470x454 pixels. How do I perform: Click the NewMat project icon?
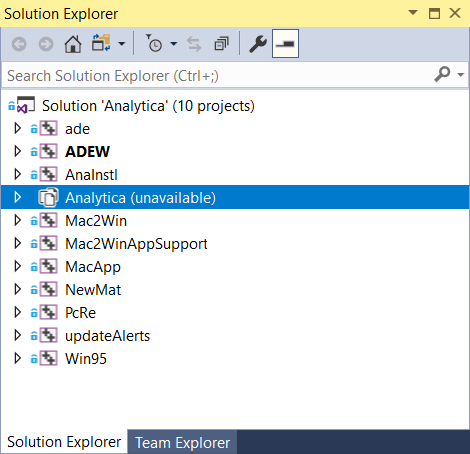49,289
